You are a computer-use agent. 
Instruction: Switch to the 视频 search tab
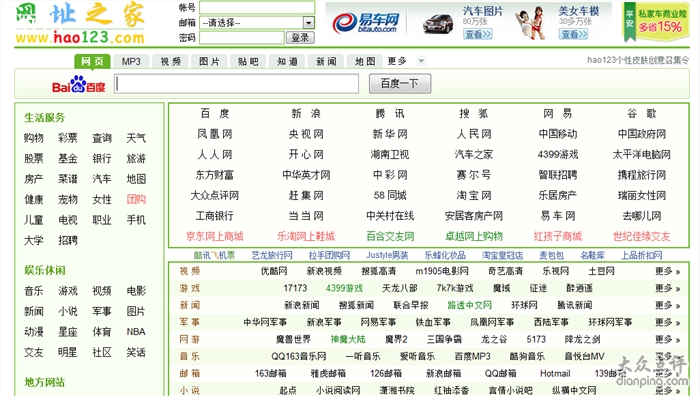coord(171,62)
